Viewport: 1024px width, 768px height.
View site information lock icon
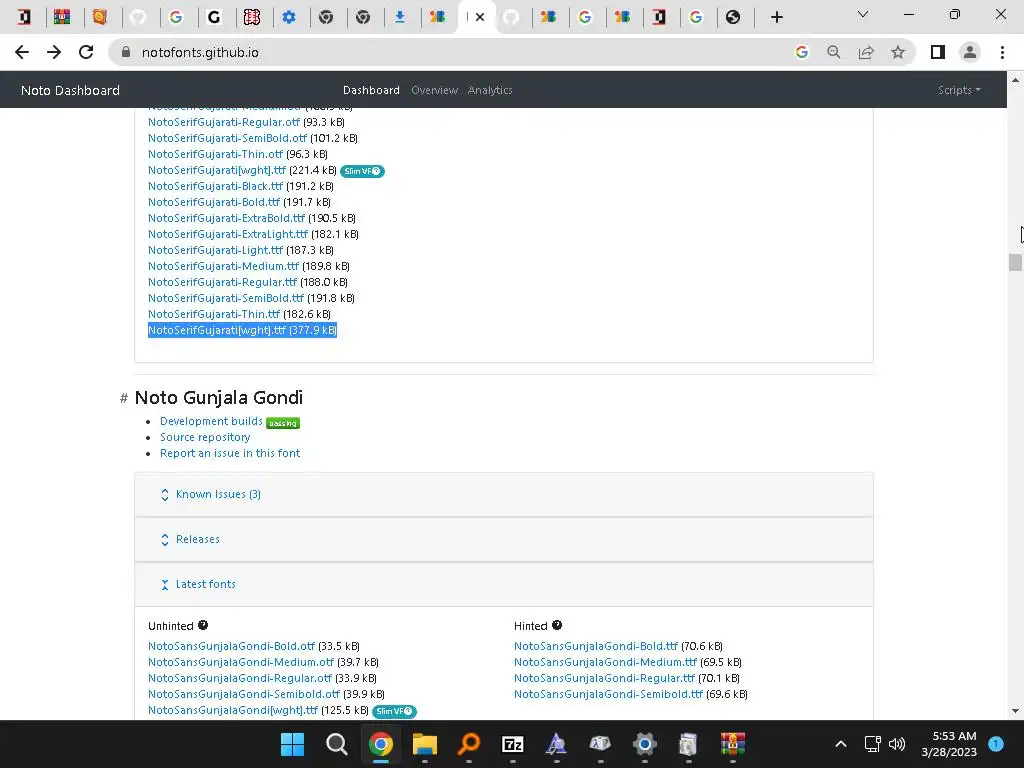126,52
